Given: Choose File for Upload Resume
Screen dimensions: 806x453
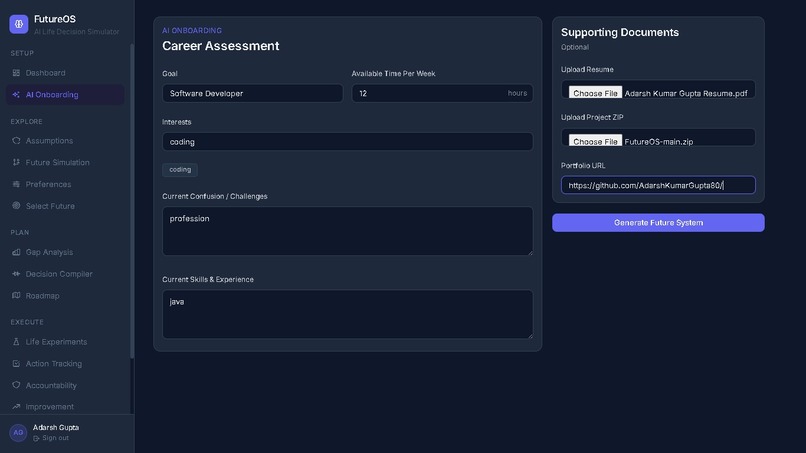Looking at the screenshot, I should click(595, 93).
